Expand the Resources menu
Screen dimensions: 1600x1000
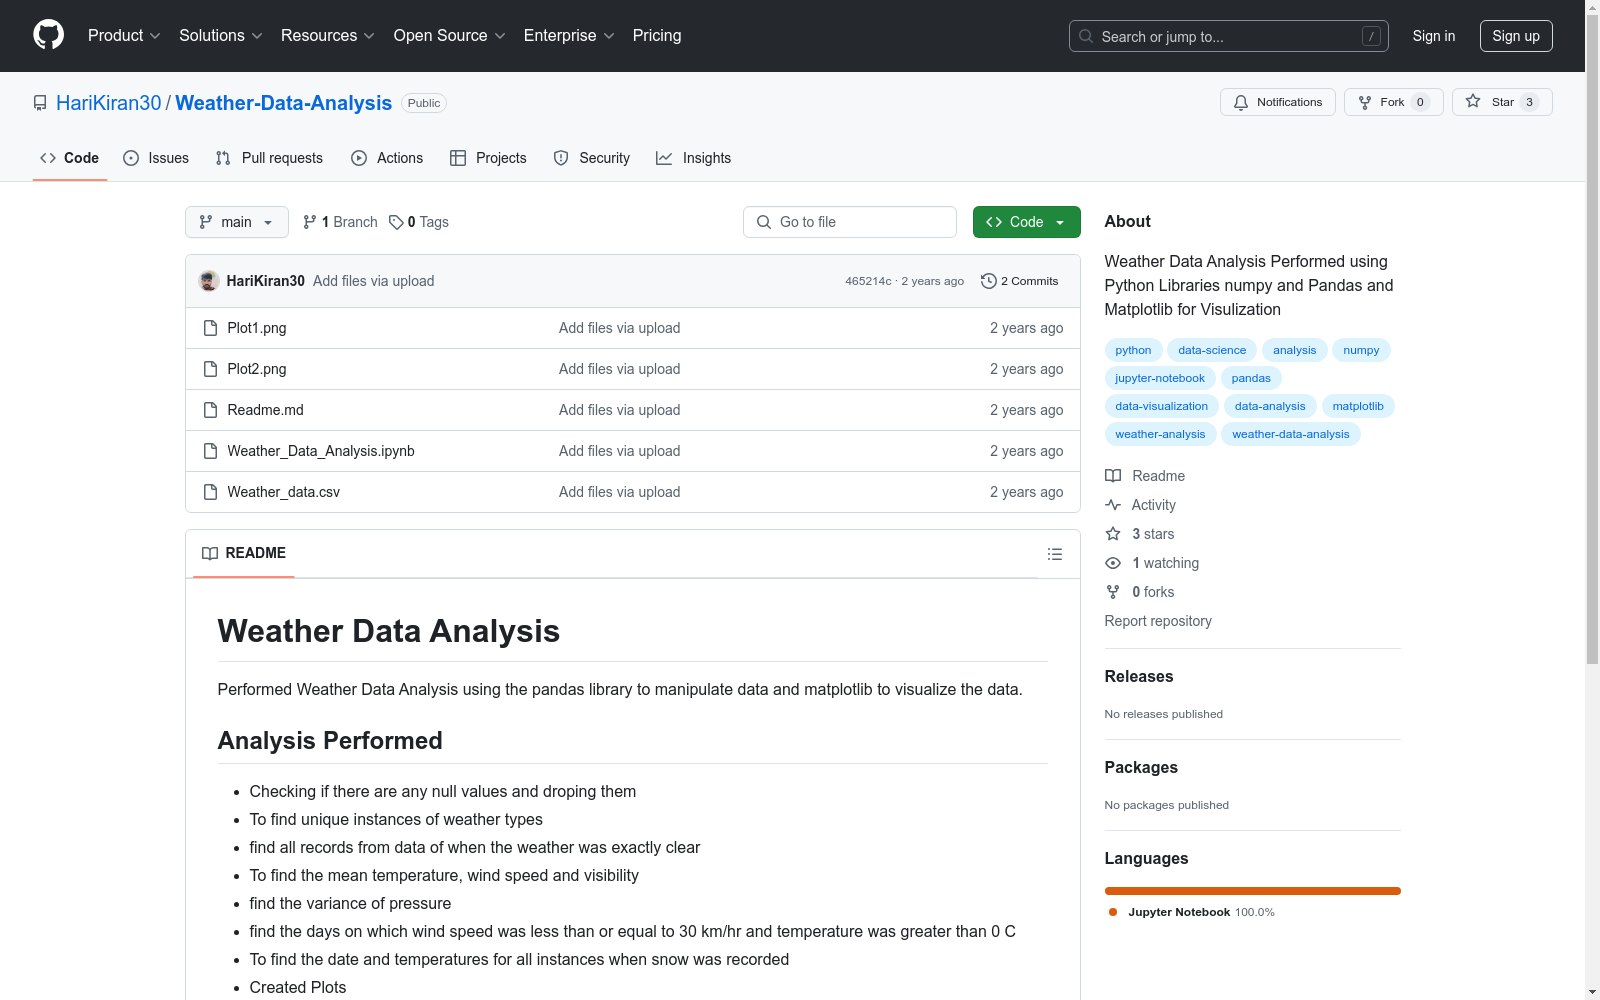pos(328,35)
